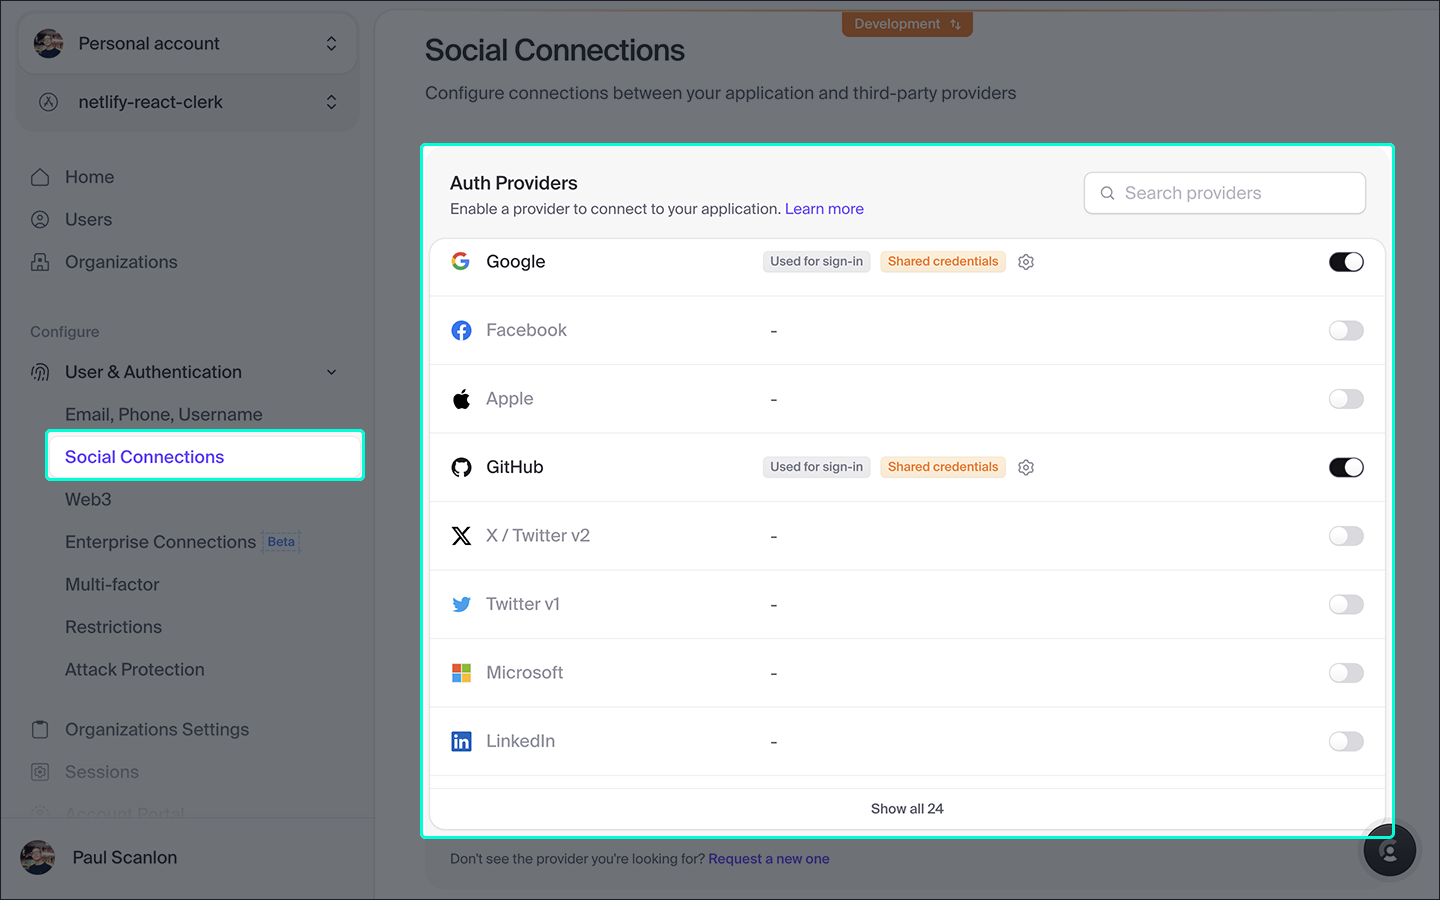Click Google's Shared credentials badge
Screen dimensions: 1440x900
point(943,262)
